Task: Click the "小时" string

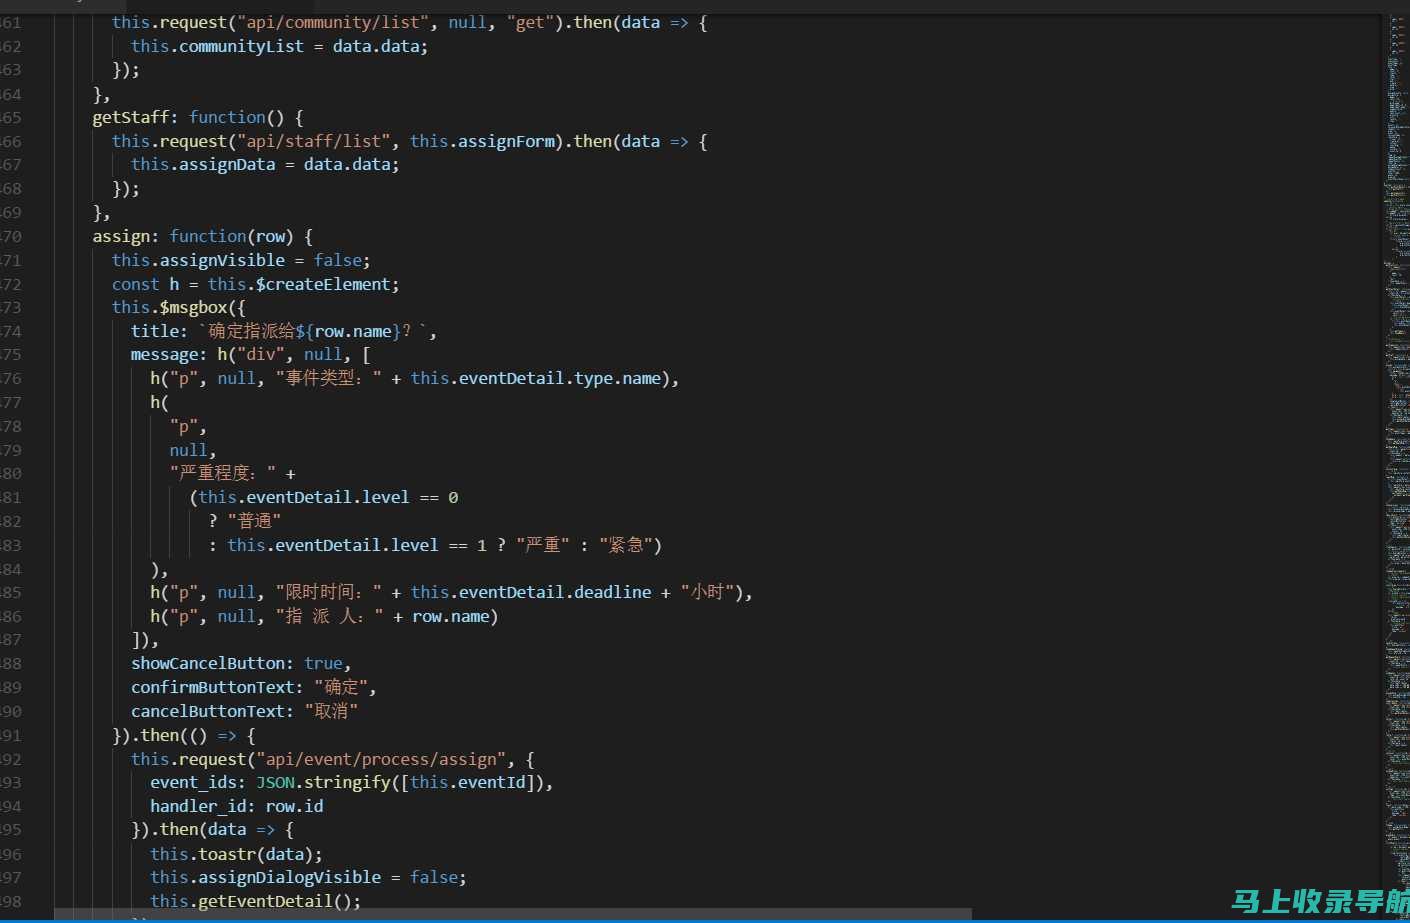Action: click(708, 592)
